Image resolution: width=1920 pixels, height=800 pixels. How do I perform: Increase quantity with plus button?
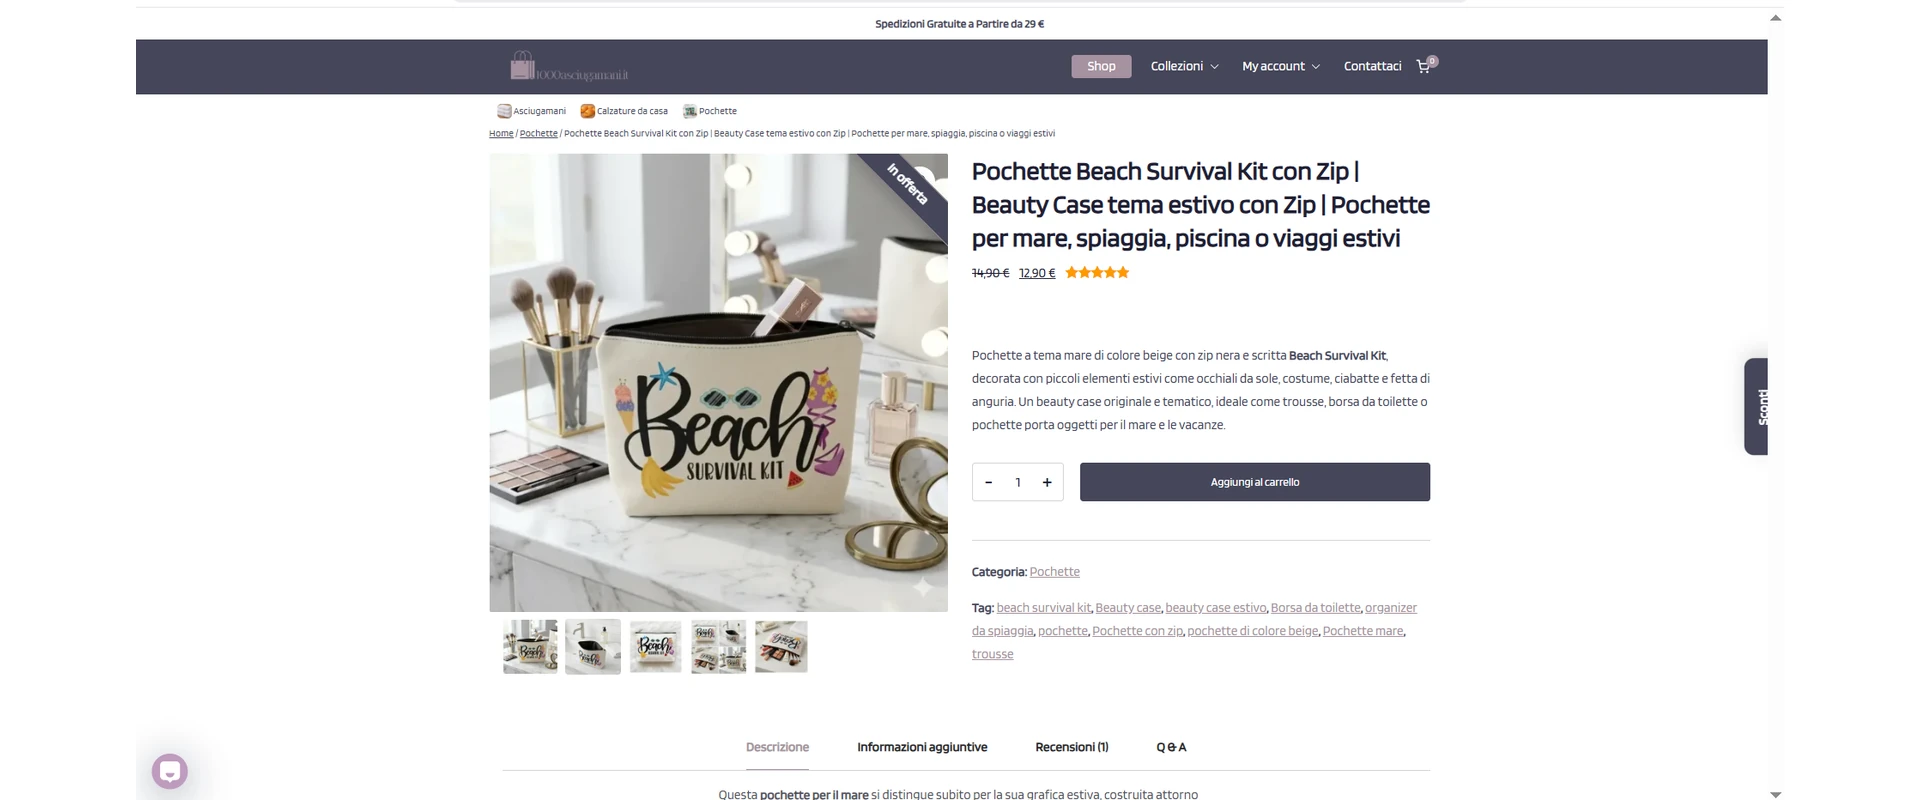1047,482
